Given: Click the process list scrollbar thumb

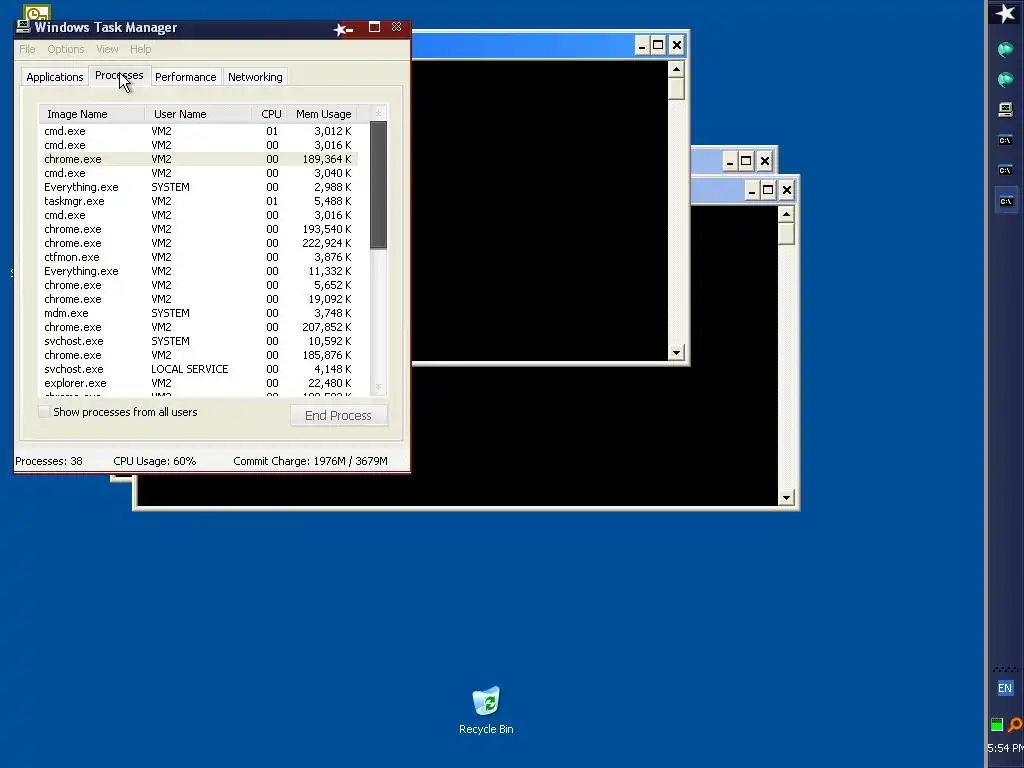Looking at the screenshot, I should tap(378, 185).
